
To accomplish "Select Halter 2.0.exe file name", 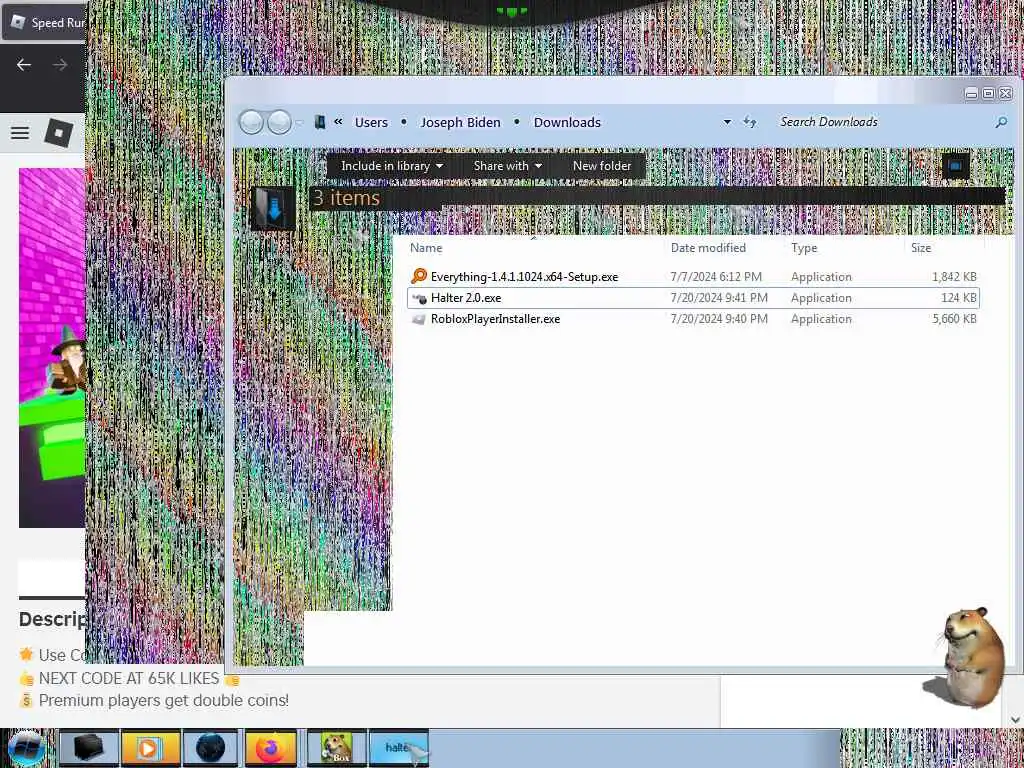I will click(x=466, y=298).
